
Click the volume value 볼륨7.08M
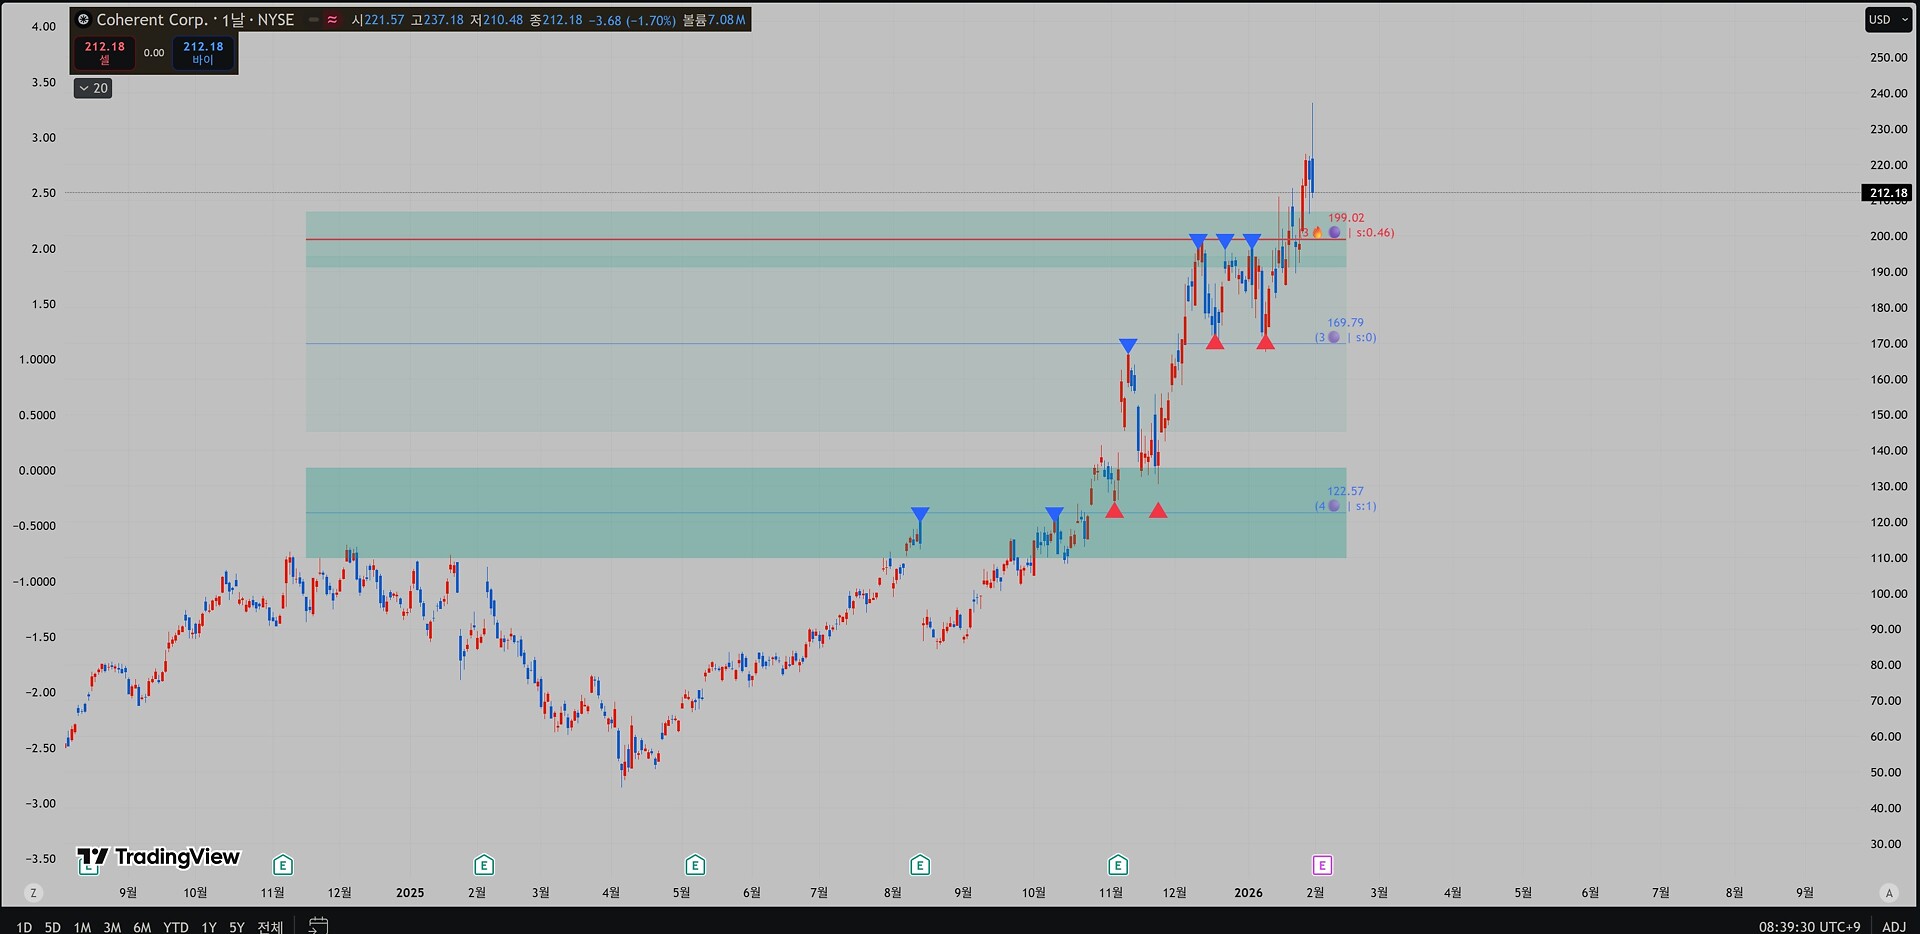click(714, 20)
